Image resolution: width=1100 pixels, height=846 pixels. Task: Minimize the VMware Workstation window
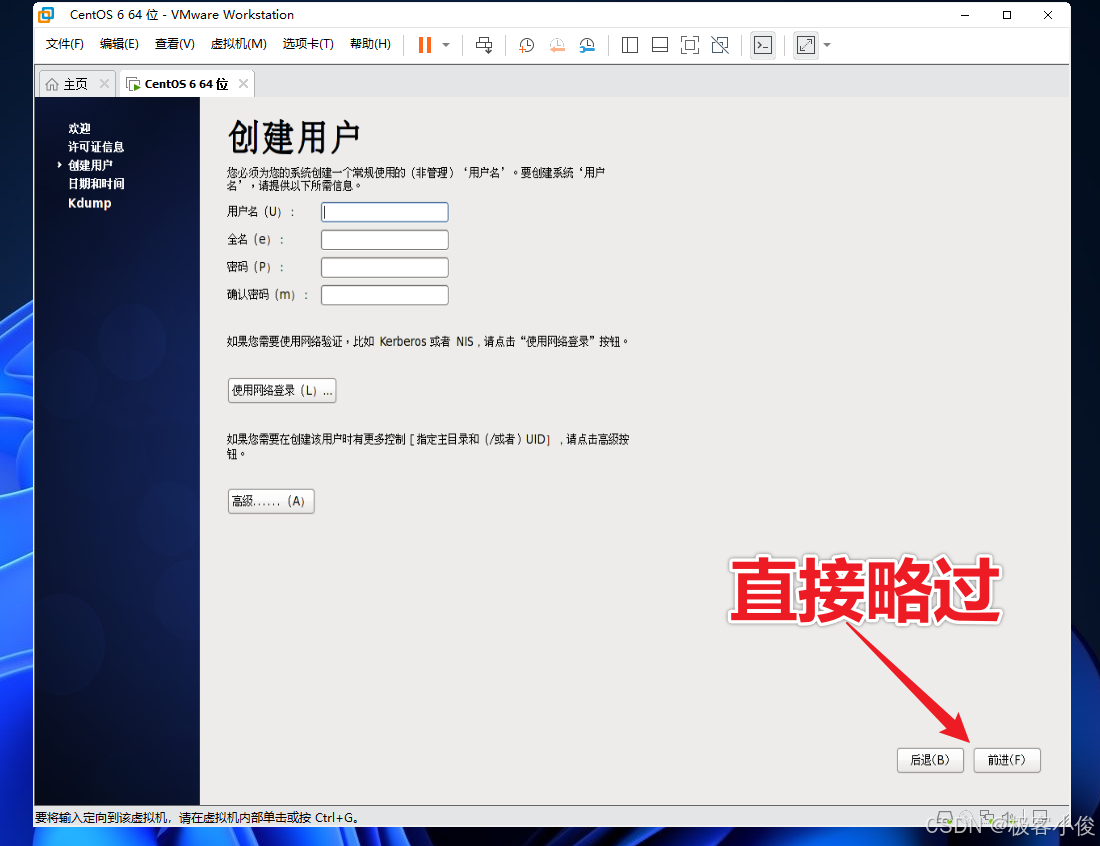click(965, 15)
